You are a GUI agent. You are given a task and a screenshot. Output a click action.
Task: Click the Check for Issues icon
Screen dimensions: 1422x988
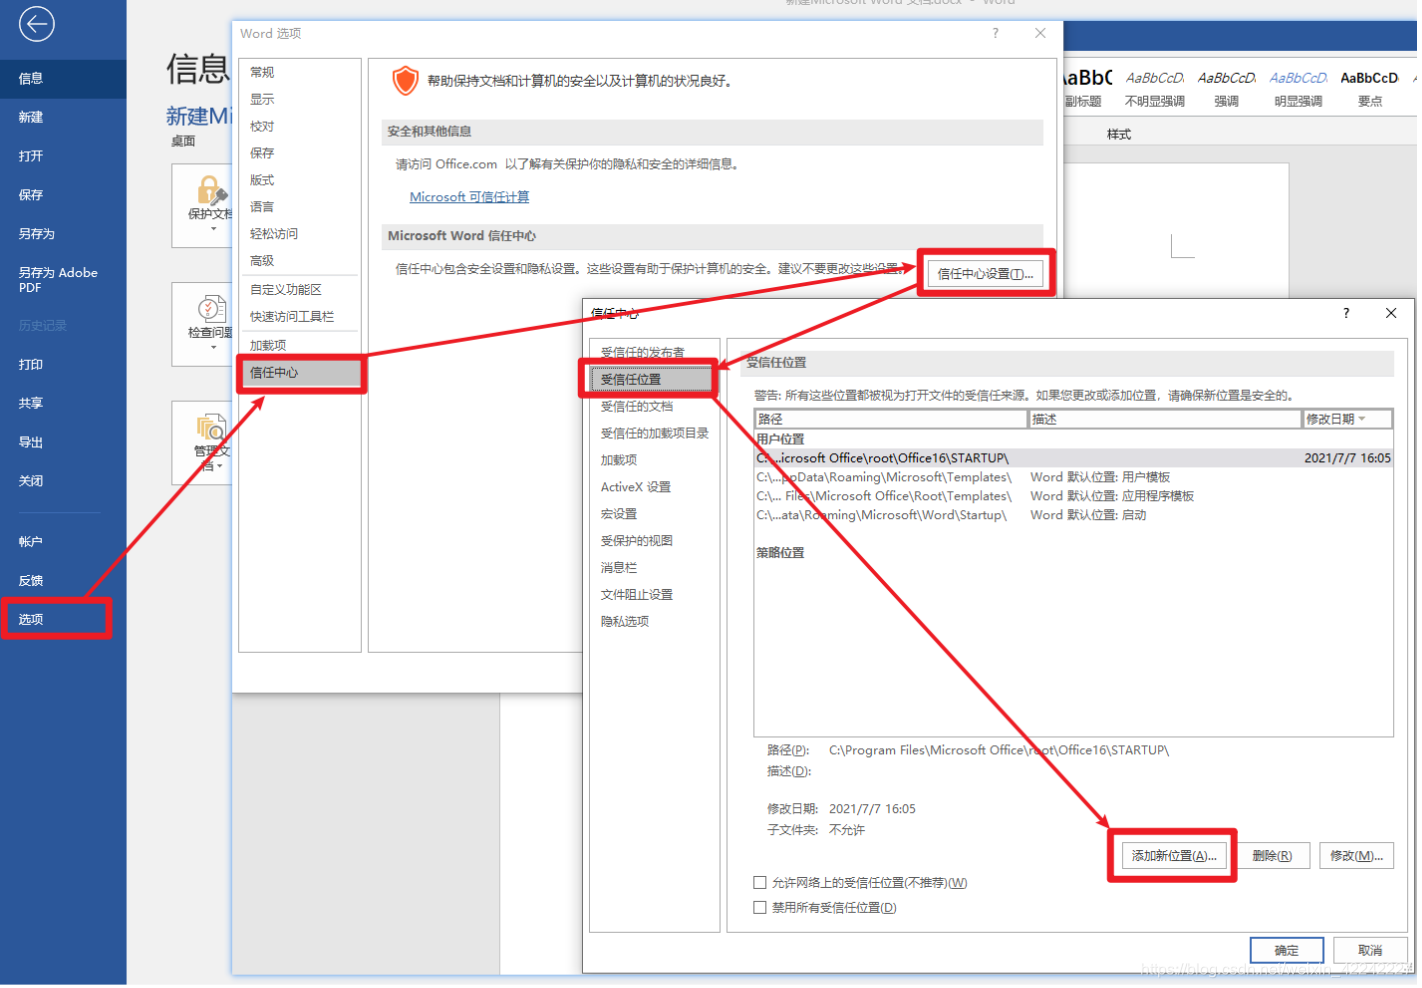212,309
